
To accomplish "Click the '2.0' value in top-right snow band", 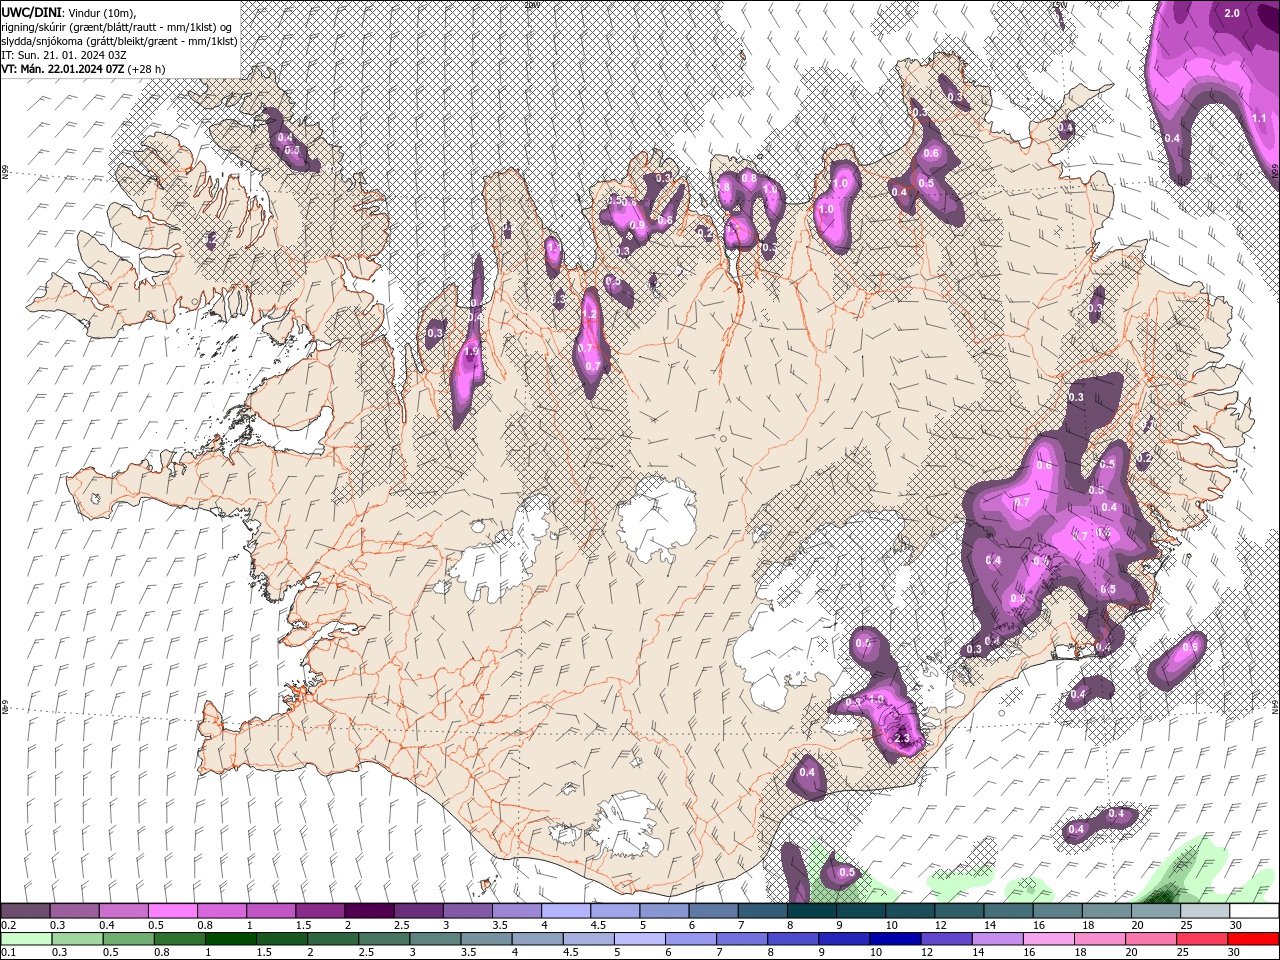I will click(x=1232, y=13).
